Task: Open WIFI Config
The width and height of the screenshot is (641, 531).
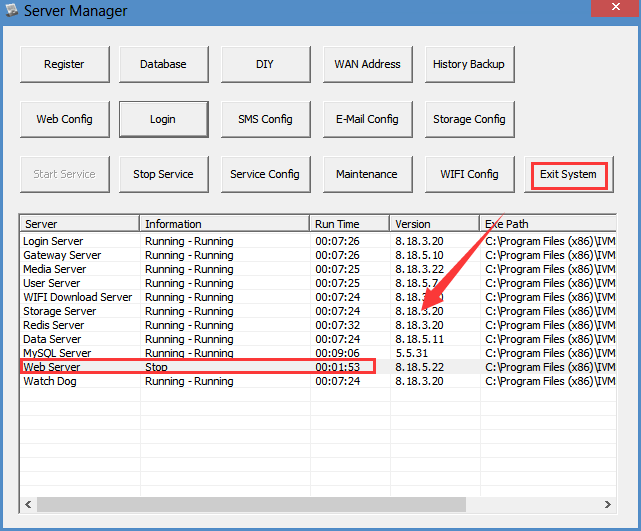Action: (x=469, y=174)
